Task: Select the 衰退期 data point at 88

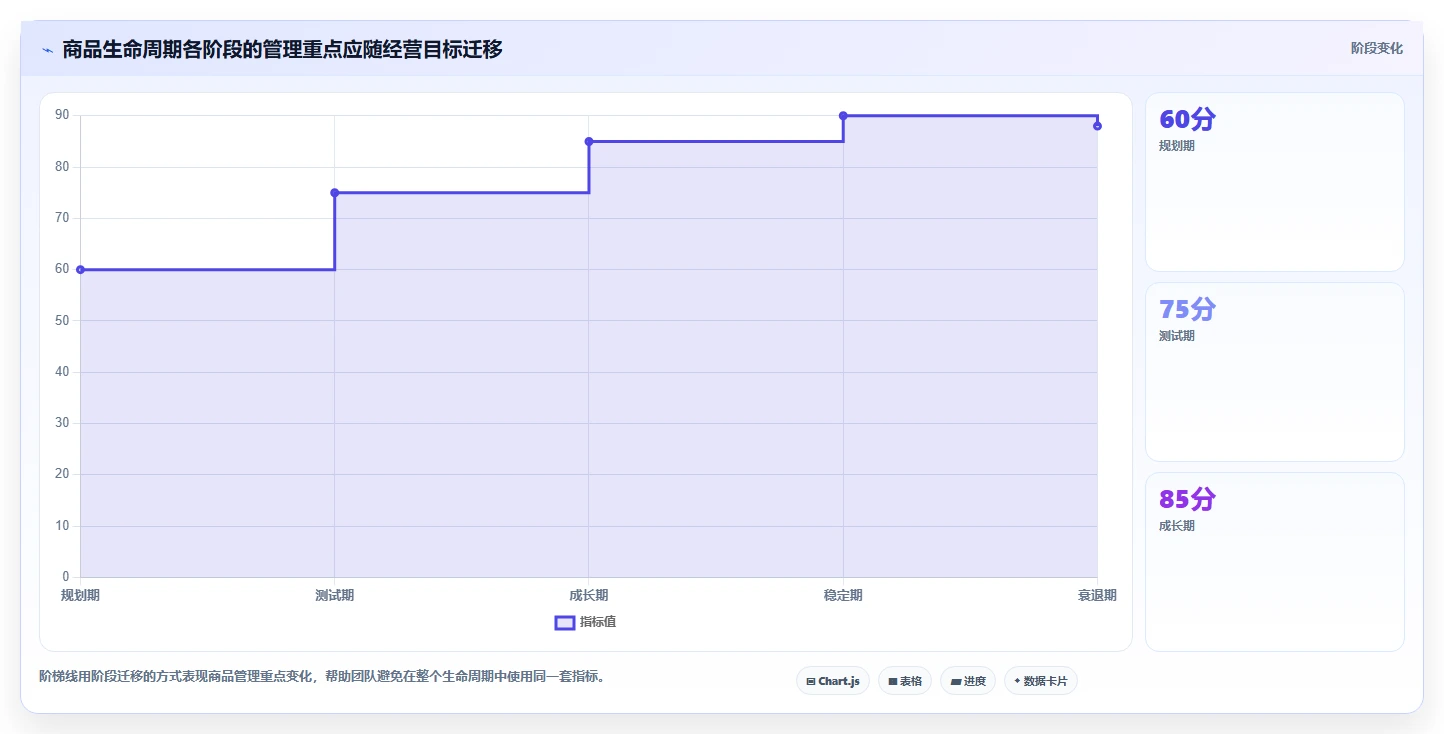Action: 1097,126
